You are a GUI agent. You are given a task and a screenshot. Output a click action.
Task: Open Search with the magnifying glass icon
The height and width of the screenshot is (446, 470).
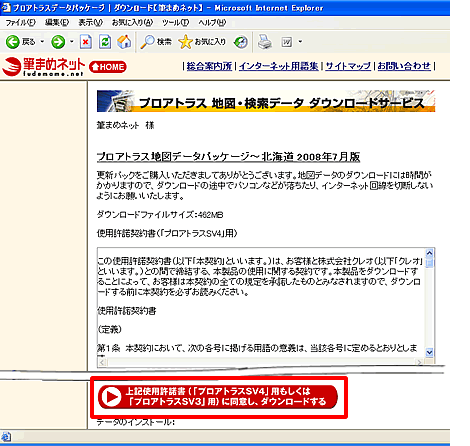click(x=147, y=42)
